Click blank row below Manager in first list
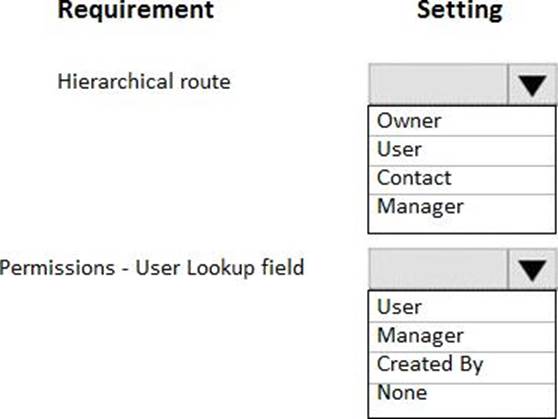Image resolution: width=558 pixels, height=419 pixels. point(462,226)
